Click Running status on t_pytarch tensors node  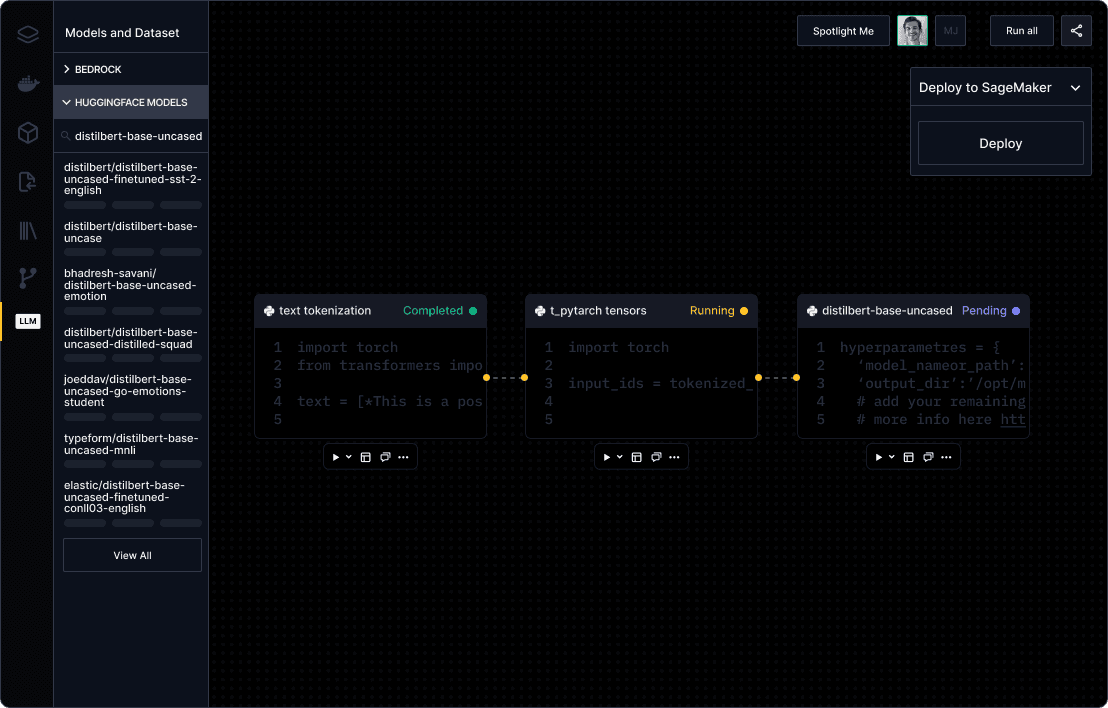(719, 311)
